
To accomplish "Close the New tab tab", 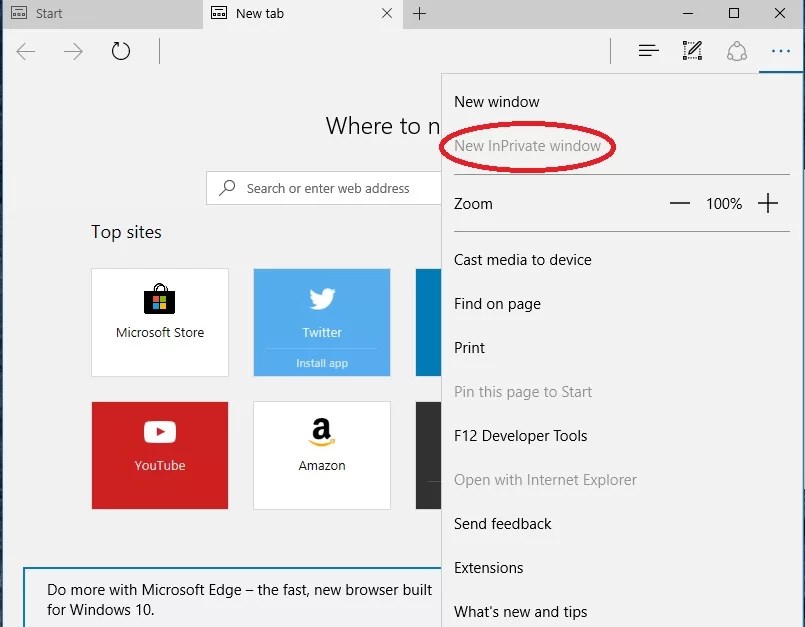I will point(387,13).
